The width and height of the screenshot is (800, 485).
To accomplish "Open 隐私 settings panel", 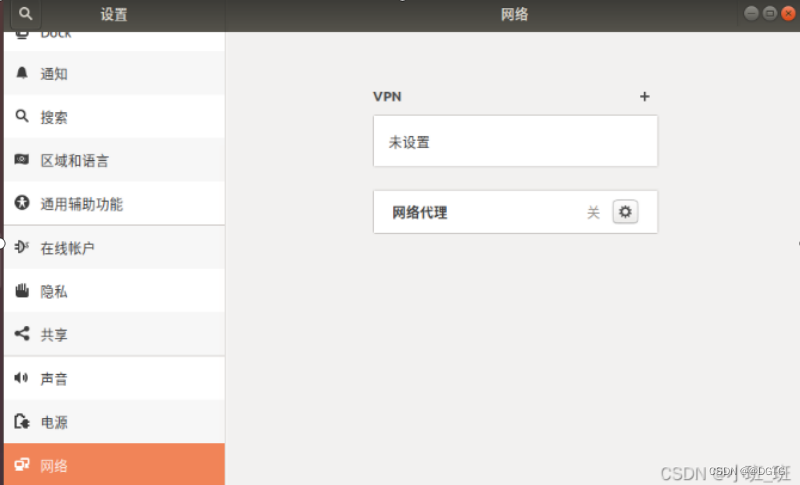I will pos(114,291).
